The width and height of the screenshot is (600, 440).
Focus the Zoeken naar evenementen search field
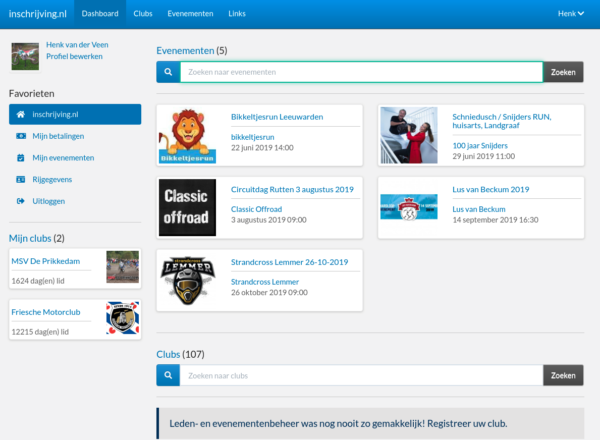361,72
